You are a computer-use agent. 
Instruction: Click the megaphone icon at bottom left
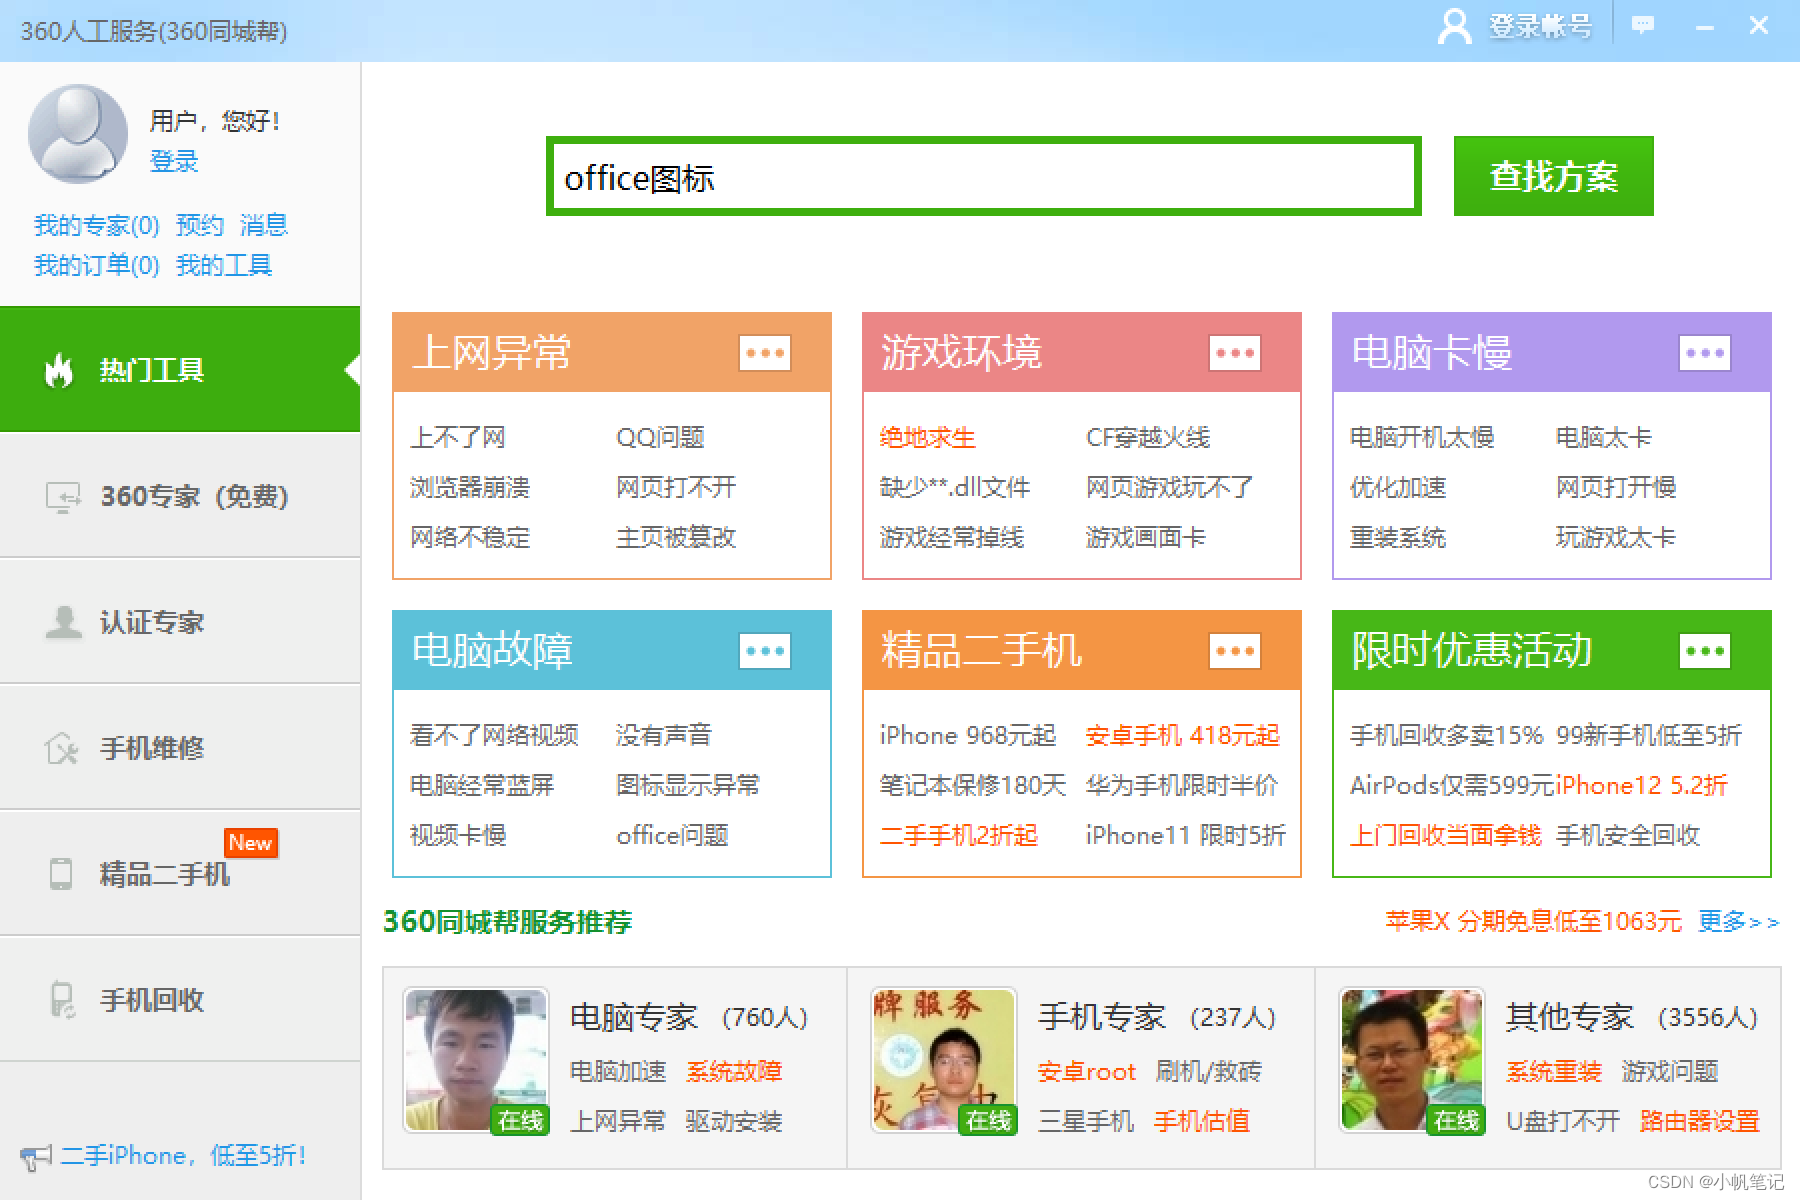click(35, 1158)
